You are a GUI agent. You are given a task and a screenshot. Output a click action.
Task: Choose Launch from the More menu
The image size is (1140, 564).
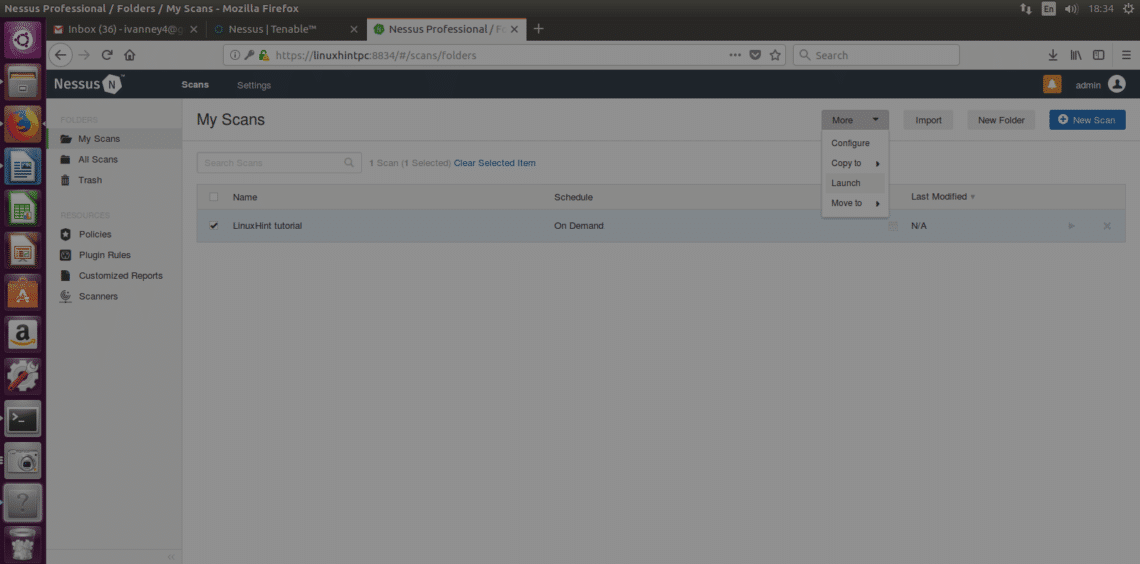click(855, 183)
